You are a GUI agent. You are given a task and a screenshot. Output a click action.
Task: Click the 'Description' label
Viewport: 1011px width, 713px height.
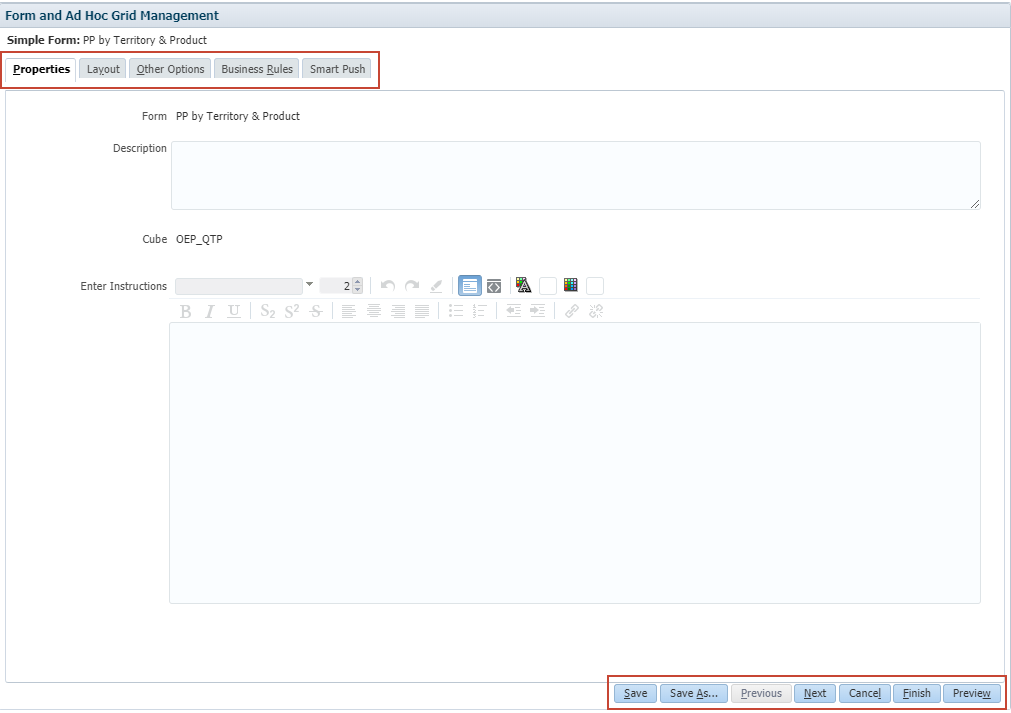(140, 148)
